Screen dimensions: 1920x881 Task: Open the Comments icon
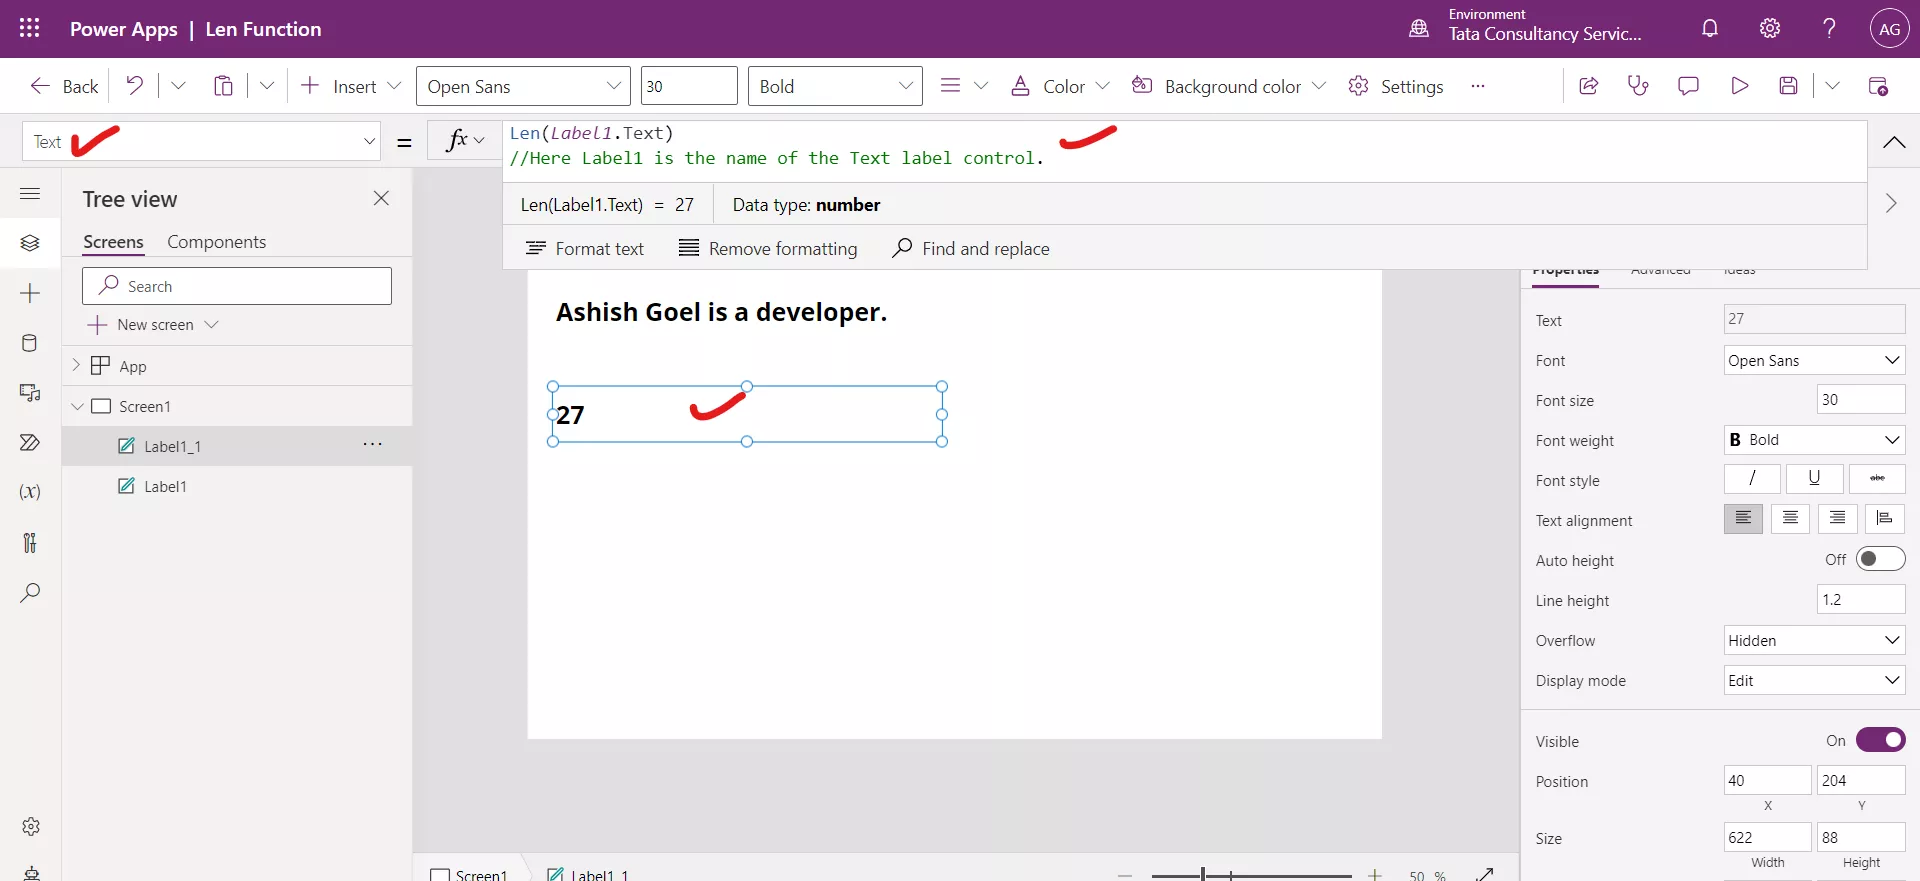[x=1688, y=86]
